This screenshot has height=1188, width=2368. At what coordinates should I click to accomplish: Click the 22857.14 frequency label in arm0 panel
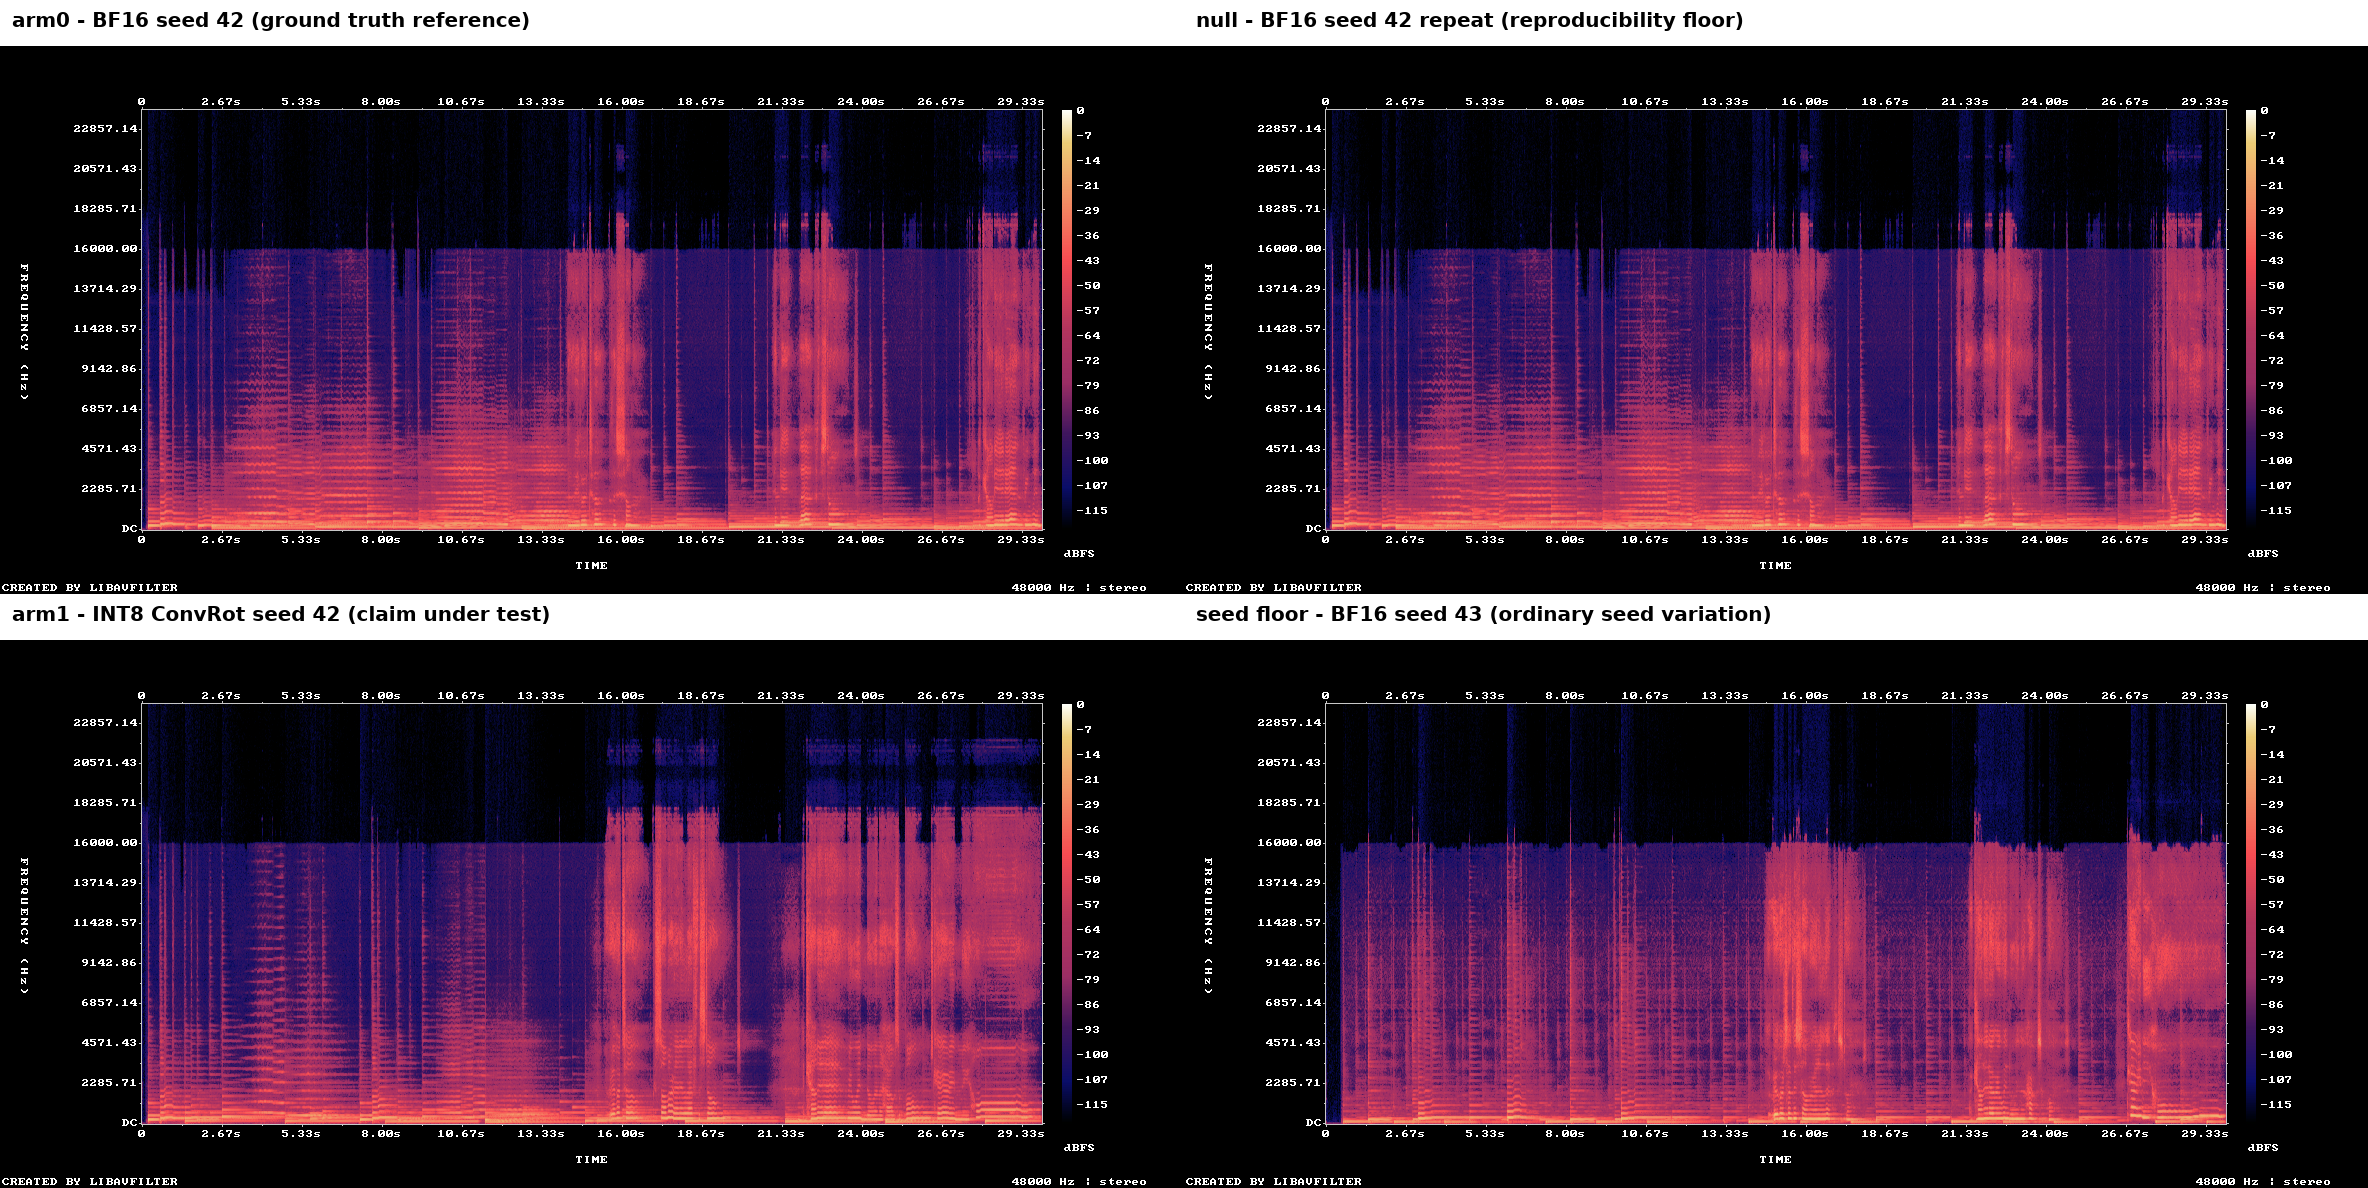click(x=105, y=128)
